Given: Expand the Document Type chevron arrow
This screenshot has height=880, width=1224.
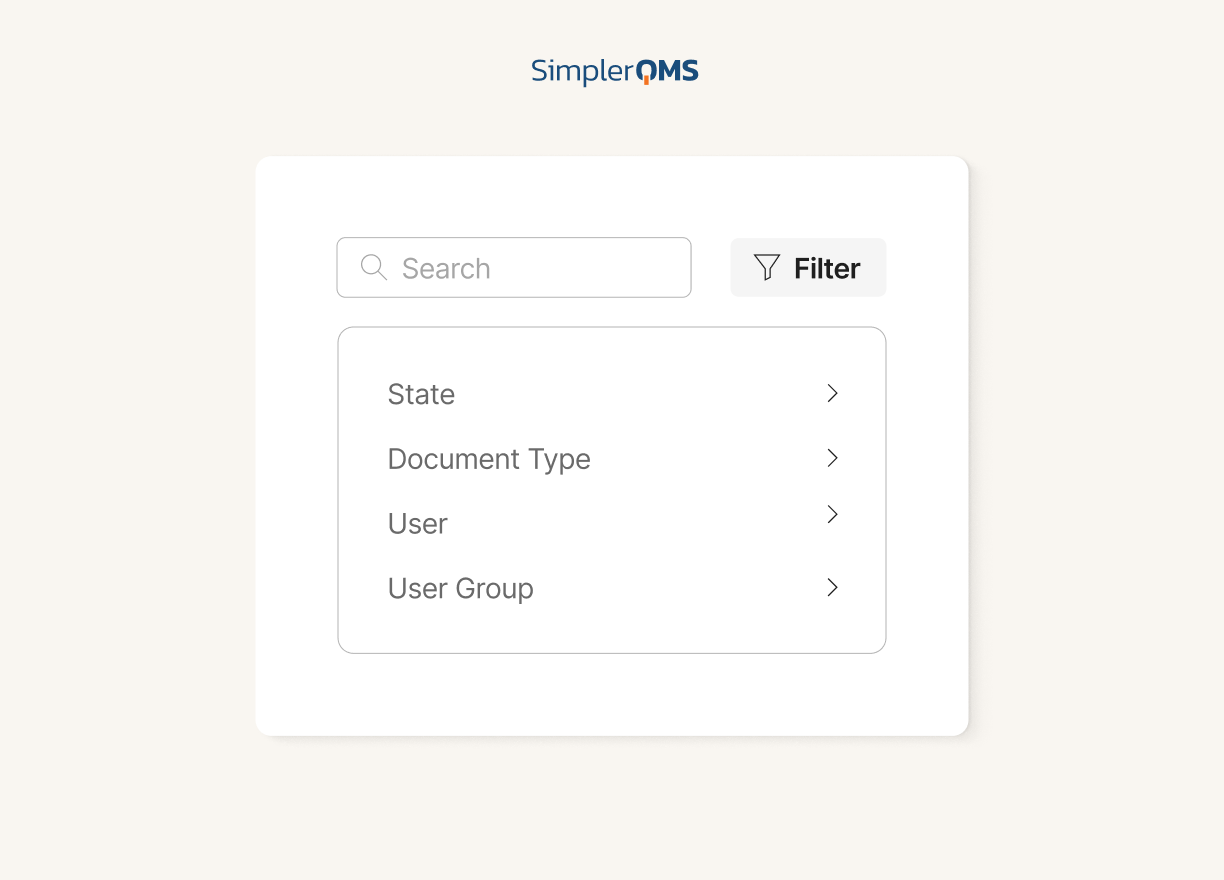Looking at the screenshot, I should [832, 458].
